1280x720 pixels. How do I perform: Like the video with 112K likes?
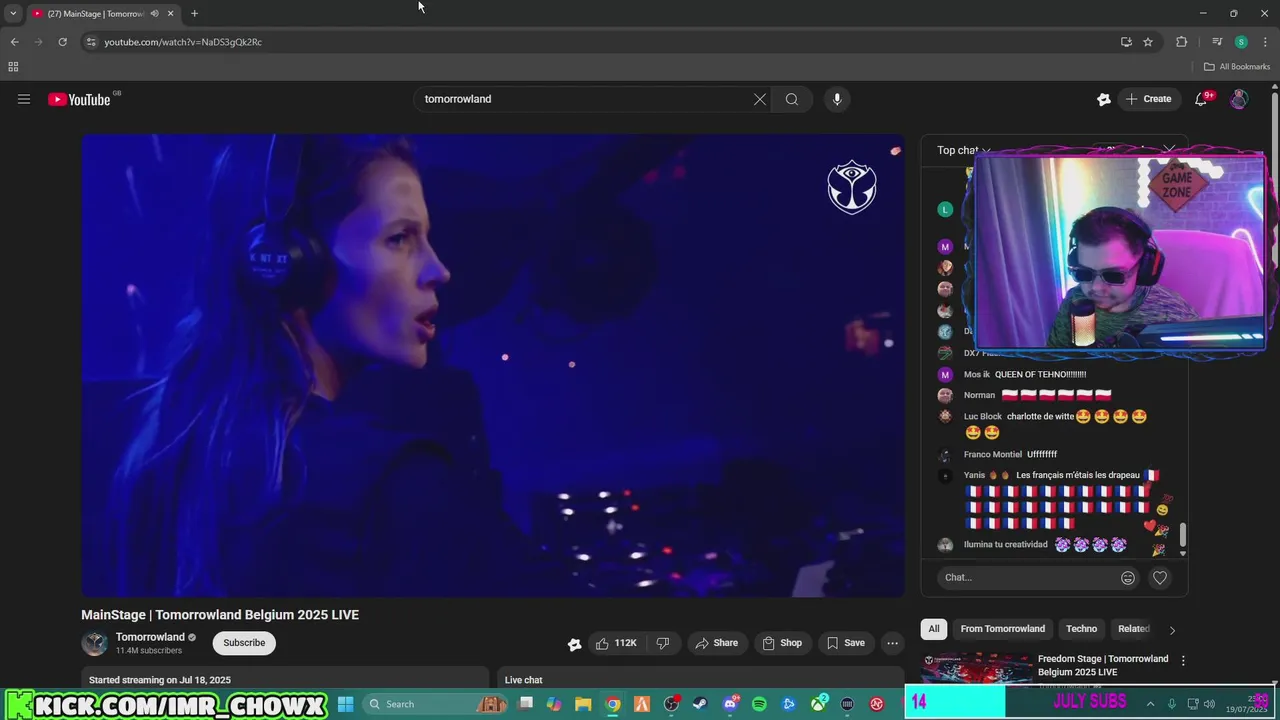pyautogui.click(x=616, y=643)
